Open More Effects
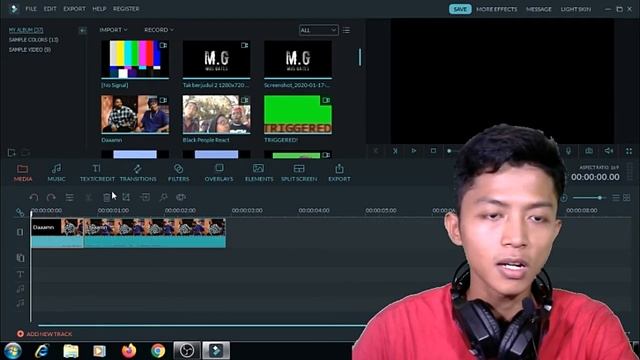Screen dimensions: 640x360 click(x=496, y=9)
